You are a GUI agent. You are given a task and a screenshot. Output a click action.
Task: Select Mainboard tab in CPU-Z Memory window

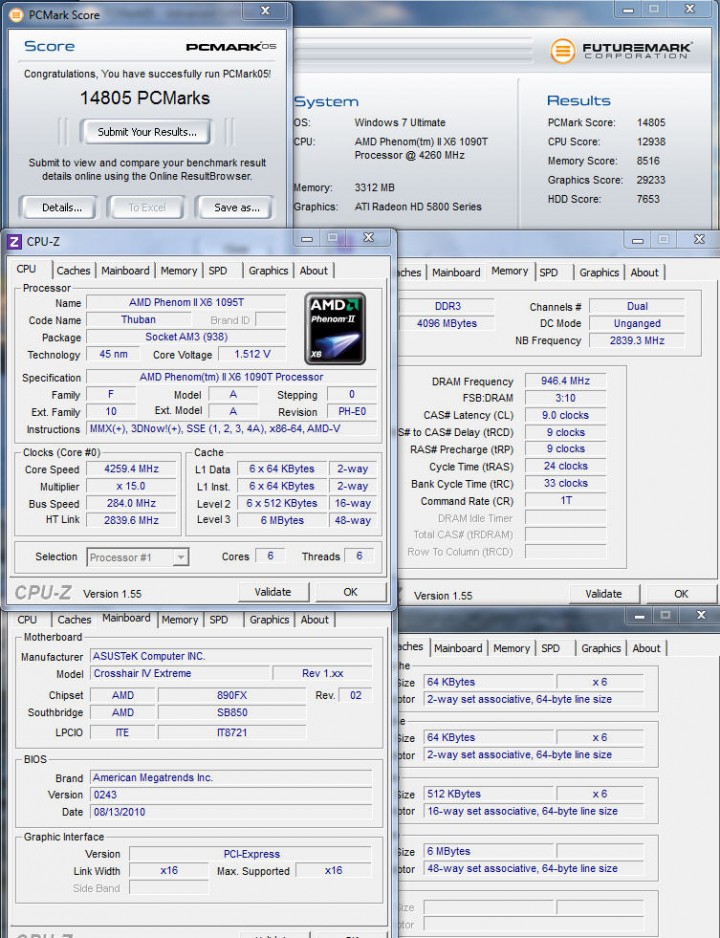point(456,273)
